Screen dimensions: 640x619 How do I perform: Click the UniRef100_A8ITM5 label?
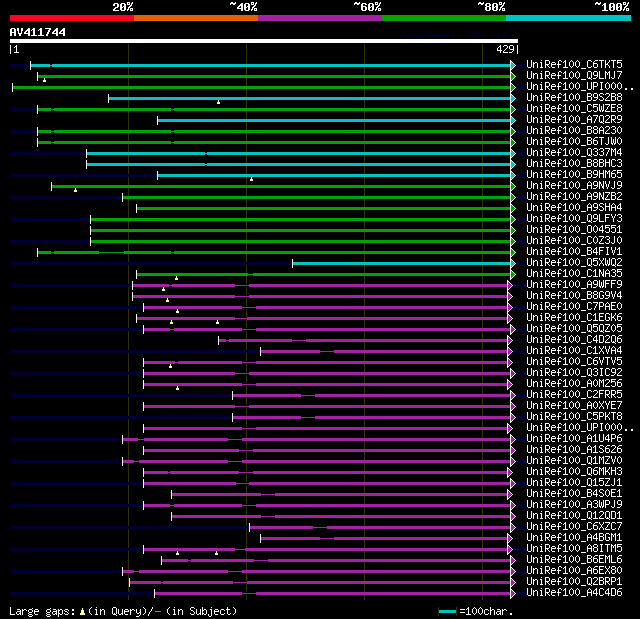click(574, 549)
